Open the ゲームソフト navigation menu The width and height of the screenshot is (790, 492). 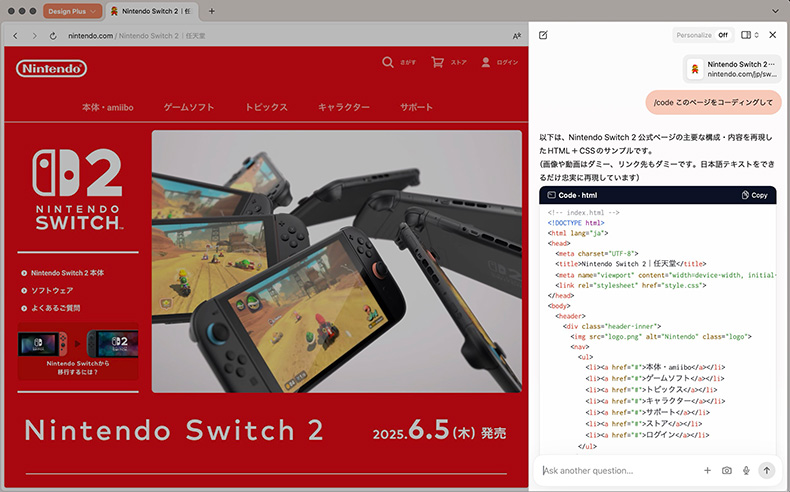pos(189,107)
